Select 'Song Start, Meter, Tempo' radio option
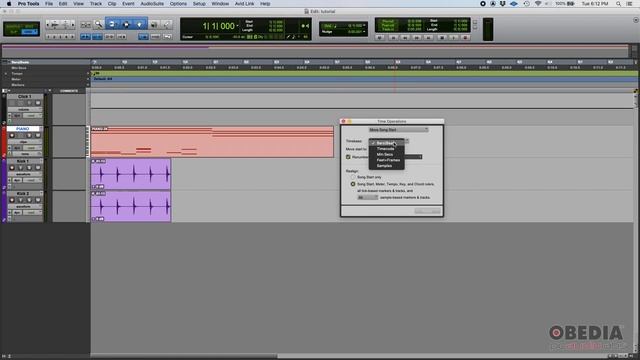The image size is (640, 360). pyautogui.click(x=353, y=184)
